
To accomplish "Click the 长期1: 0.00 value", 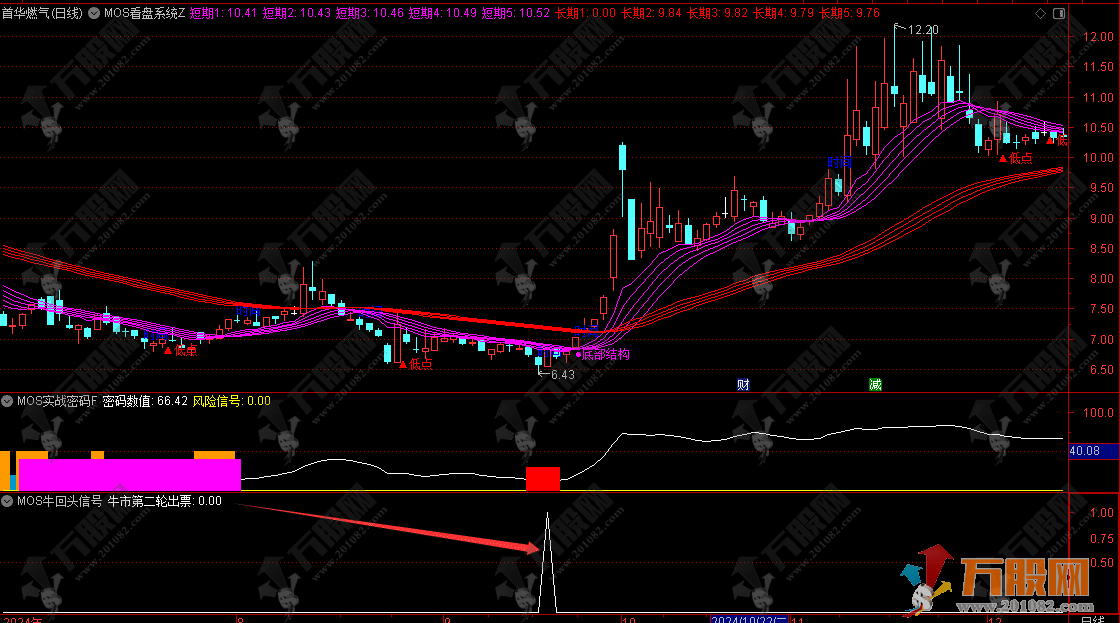I will (586, 13).
